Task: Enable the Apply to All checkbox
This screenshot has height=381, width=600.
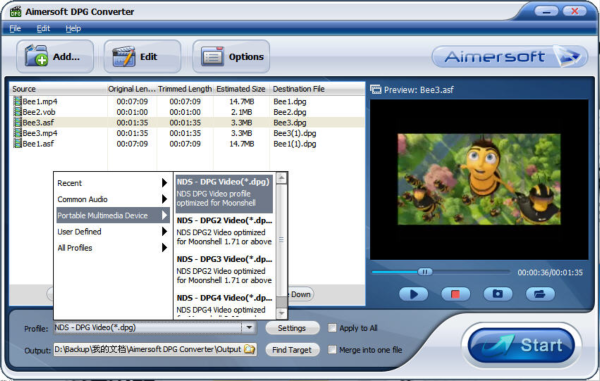Action: pos(332,328)
